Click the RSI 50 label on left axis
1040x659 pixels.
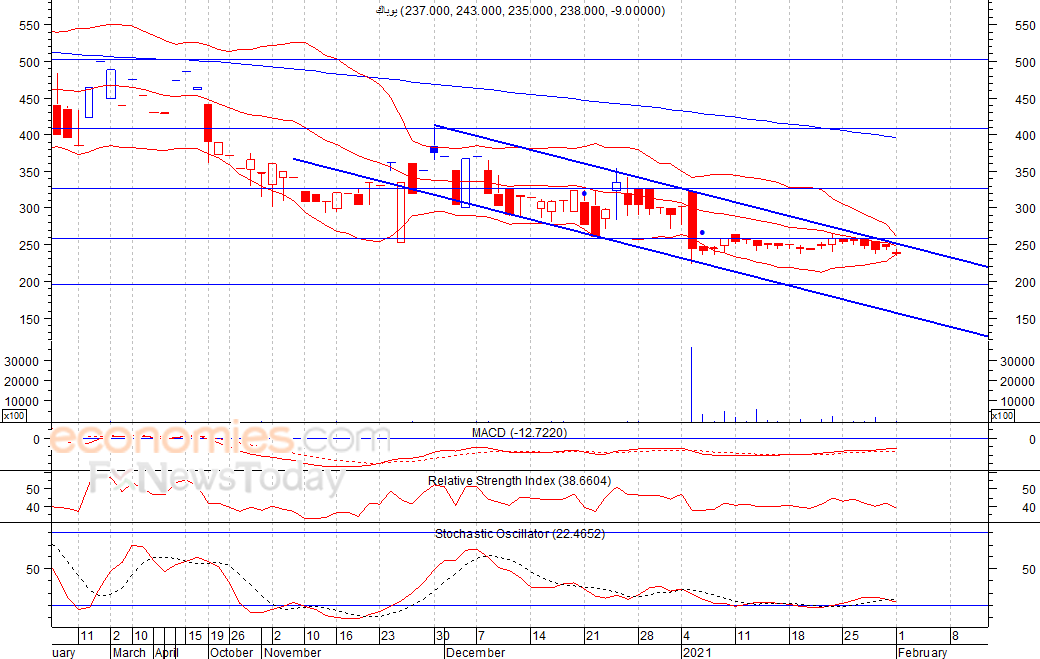click(33, 490)
